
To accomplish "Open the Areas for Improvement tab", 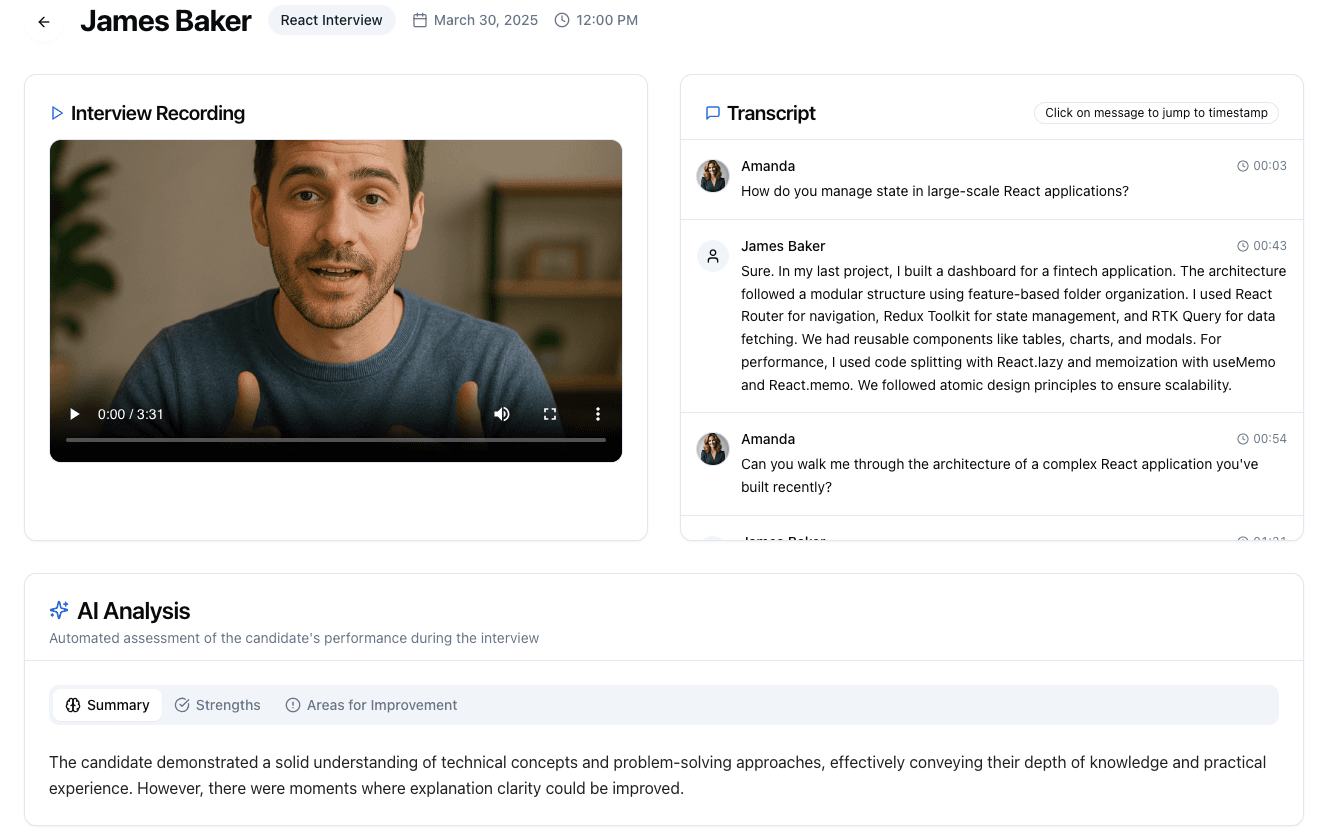I will click(x=371, y=705).
